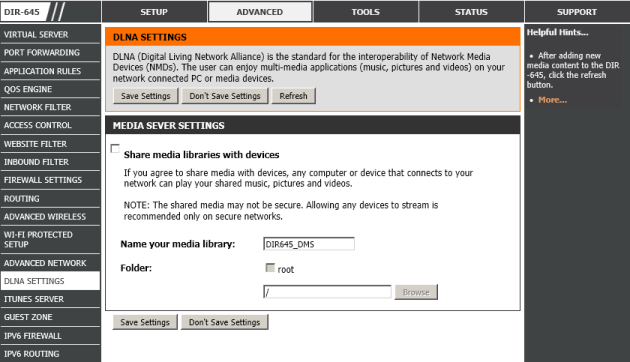Open the SUPPORT tab

click(x=577, y=12)
